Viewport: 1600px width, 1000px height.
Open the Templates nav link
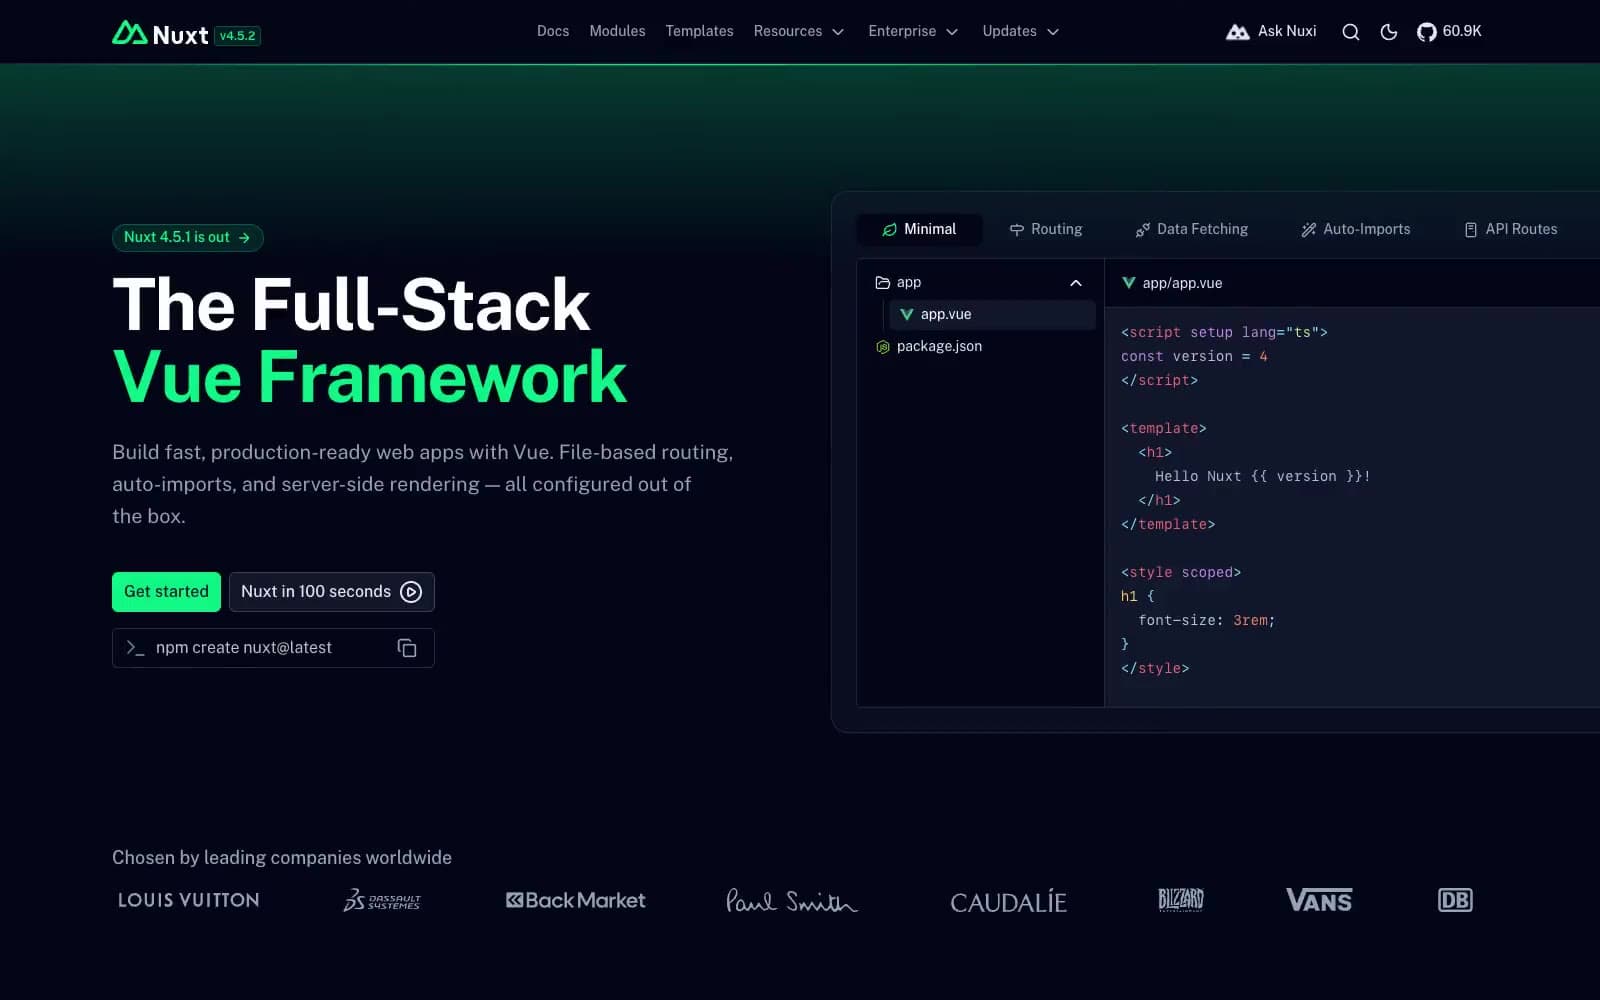[699, 32]
